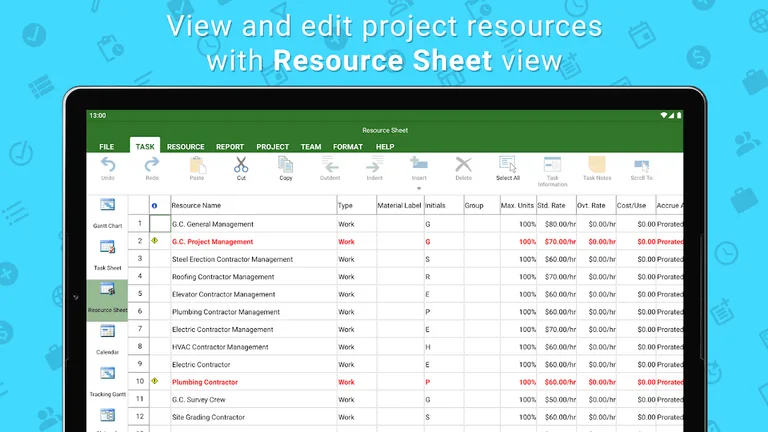Viewport: 768px width, 432px height.
Task: Click the Group column header
Action: [482, 205]
